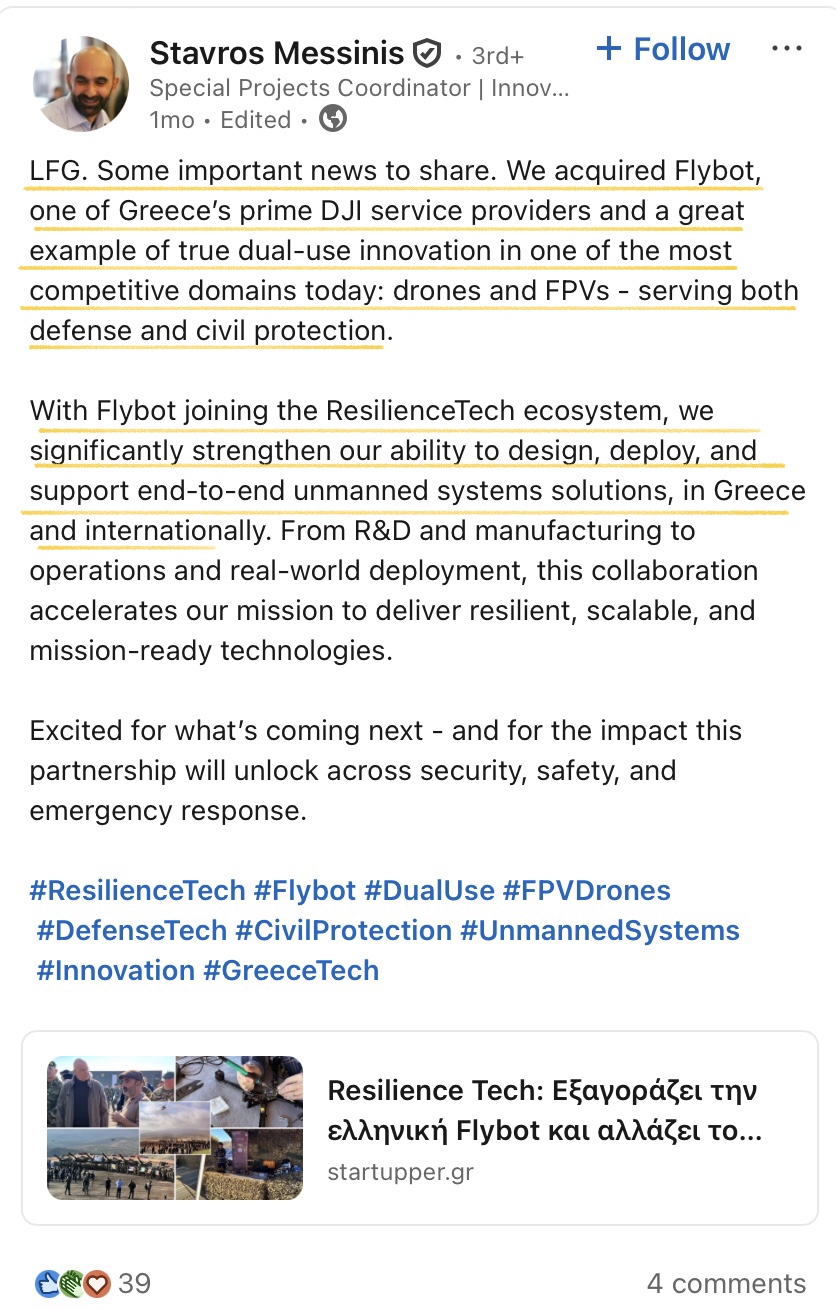Viewport: 836px width, 1310px height.
Task: Open the #ResilienceTech hashtag
Action: pos(137,890)
